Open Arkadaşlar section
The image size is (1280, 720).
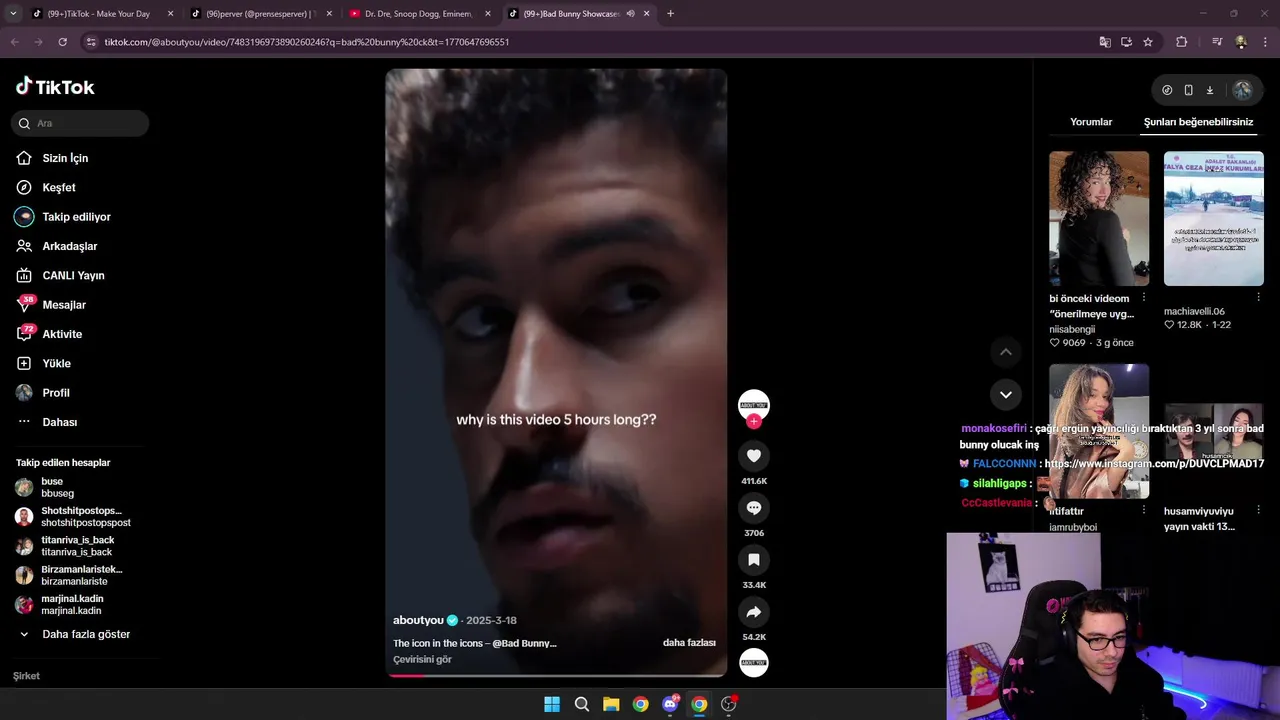[x=69, y=246]
